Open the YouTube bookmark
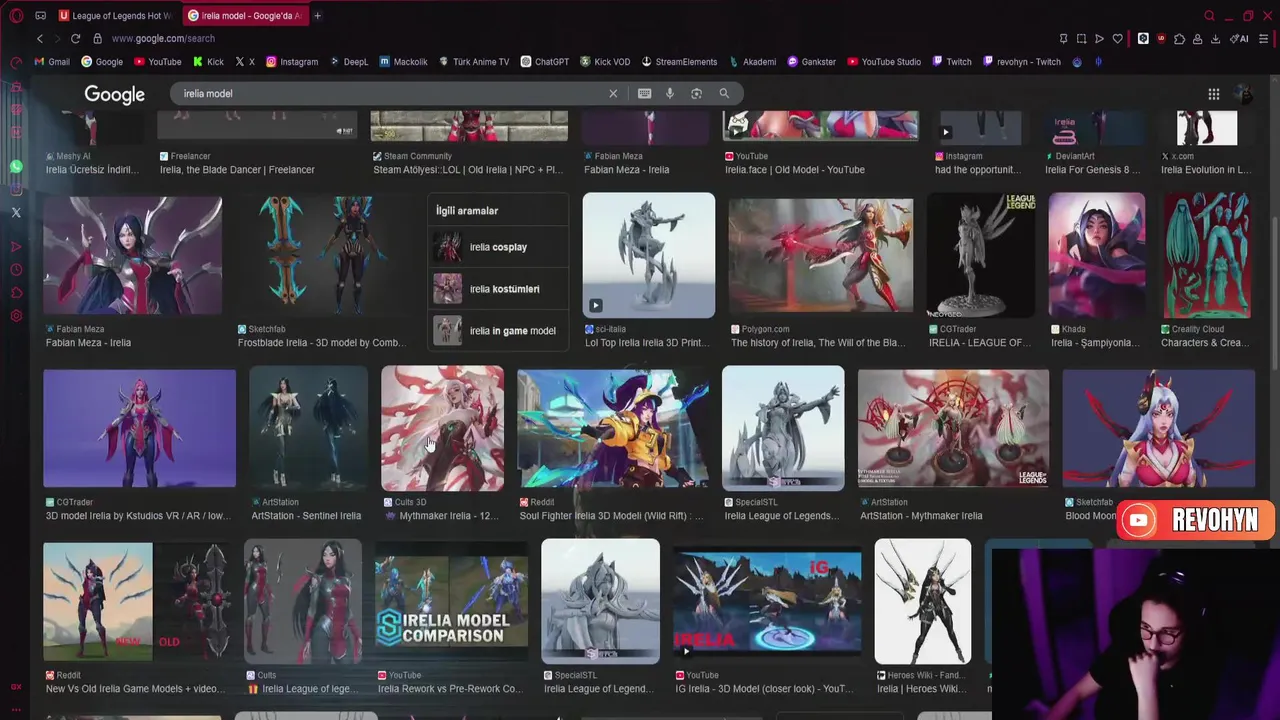This screenshot has height=720, width=1280. [158, 62]
